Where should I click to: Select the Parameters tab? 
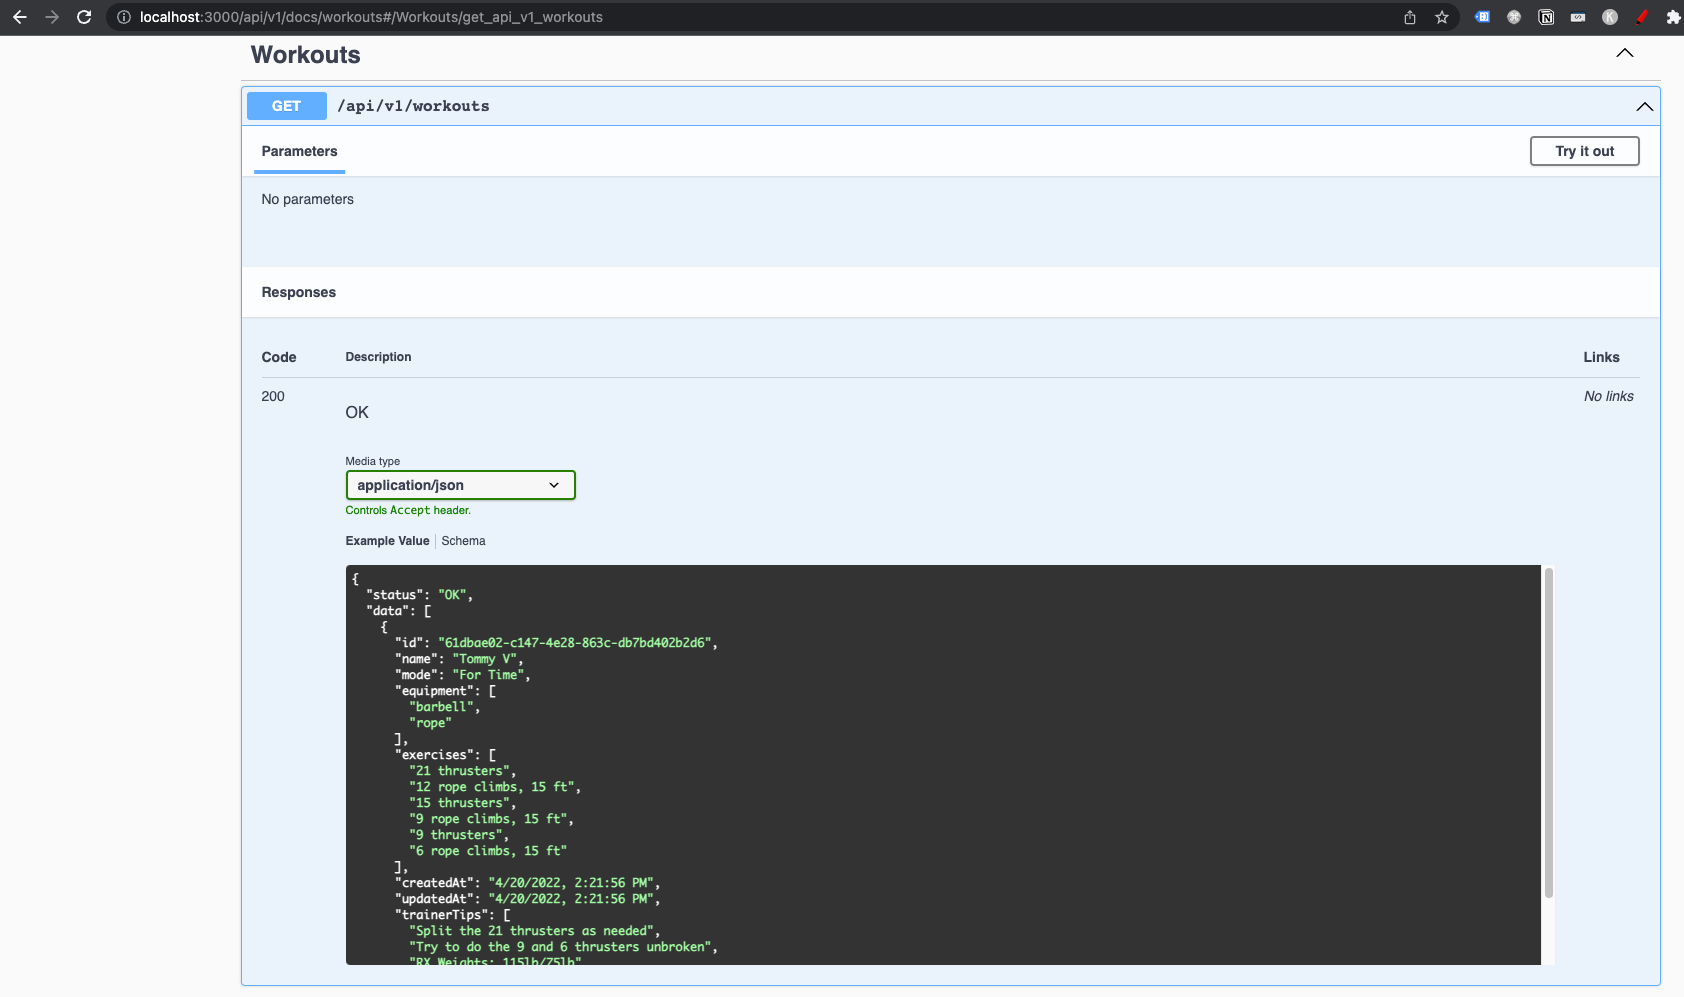(299, 151)
